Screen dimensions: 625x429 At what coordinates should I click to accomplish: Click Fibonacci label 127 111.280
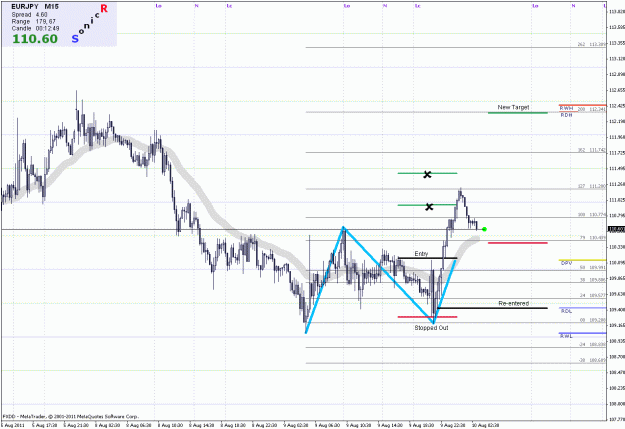(x=592, y=186)
